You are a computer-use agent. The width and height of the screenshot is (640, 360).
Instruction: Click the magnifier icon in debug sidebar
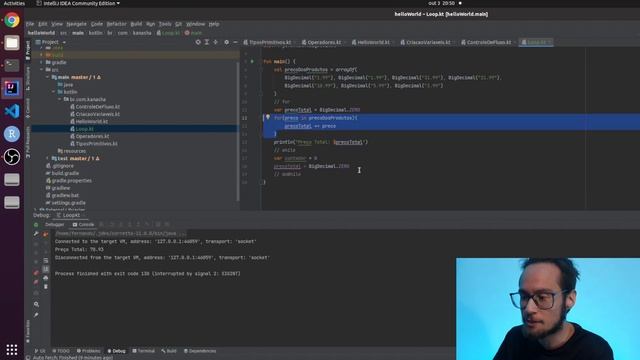click(36, 304)
